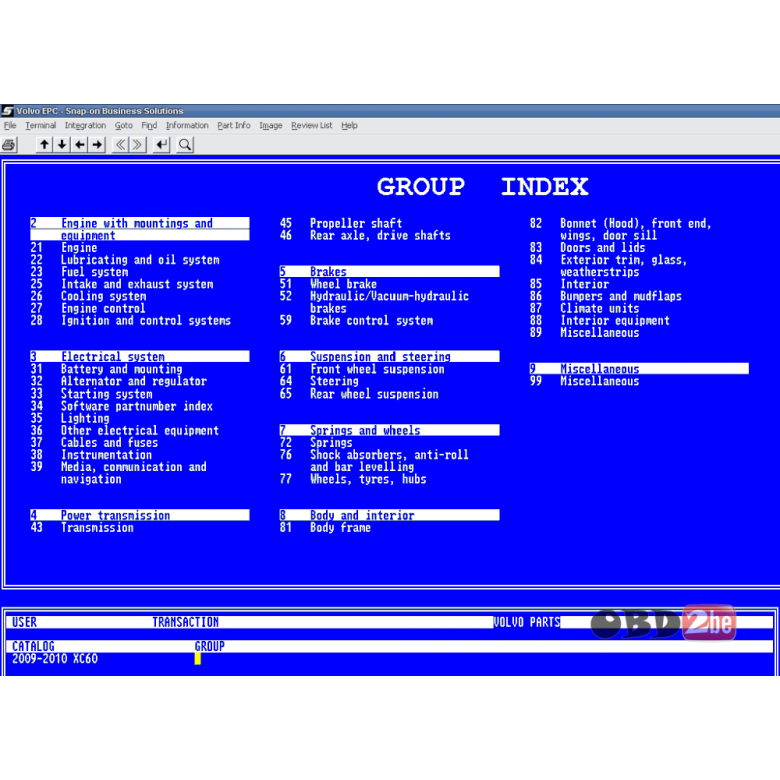Click the left arrow toolbar button
780x780 pixels.
tap(80, 145)
